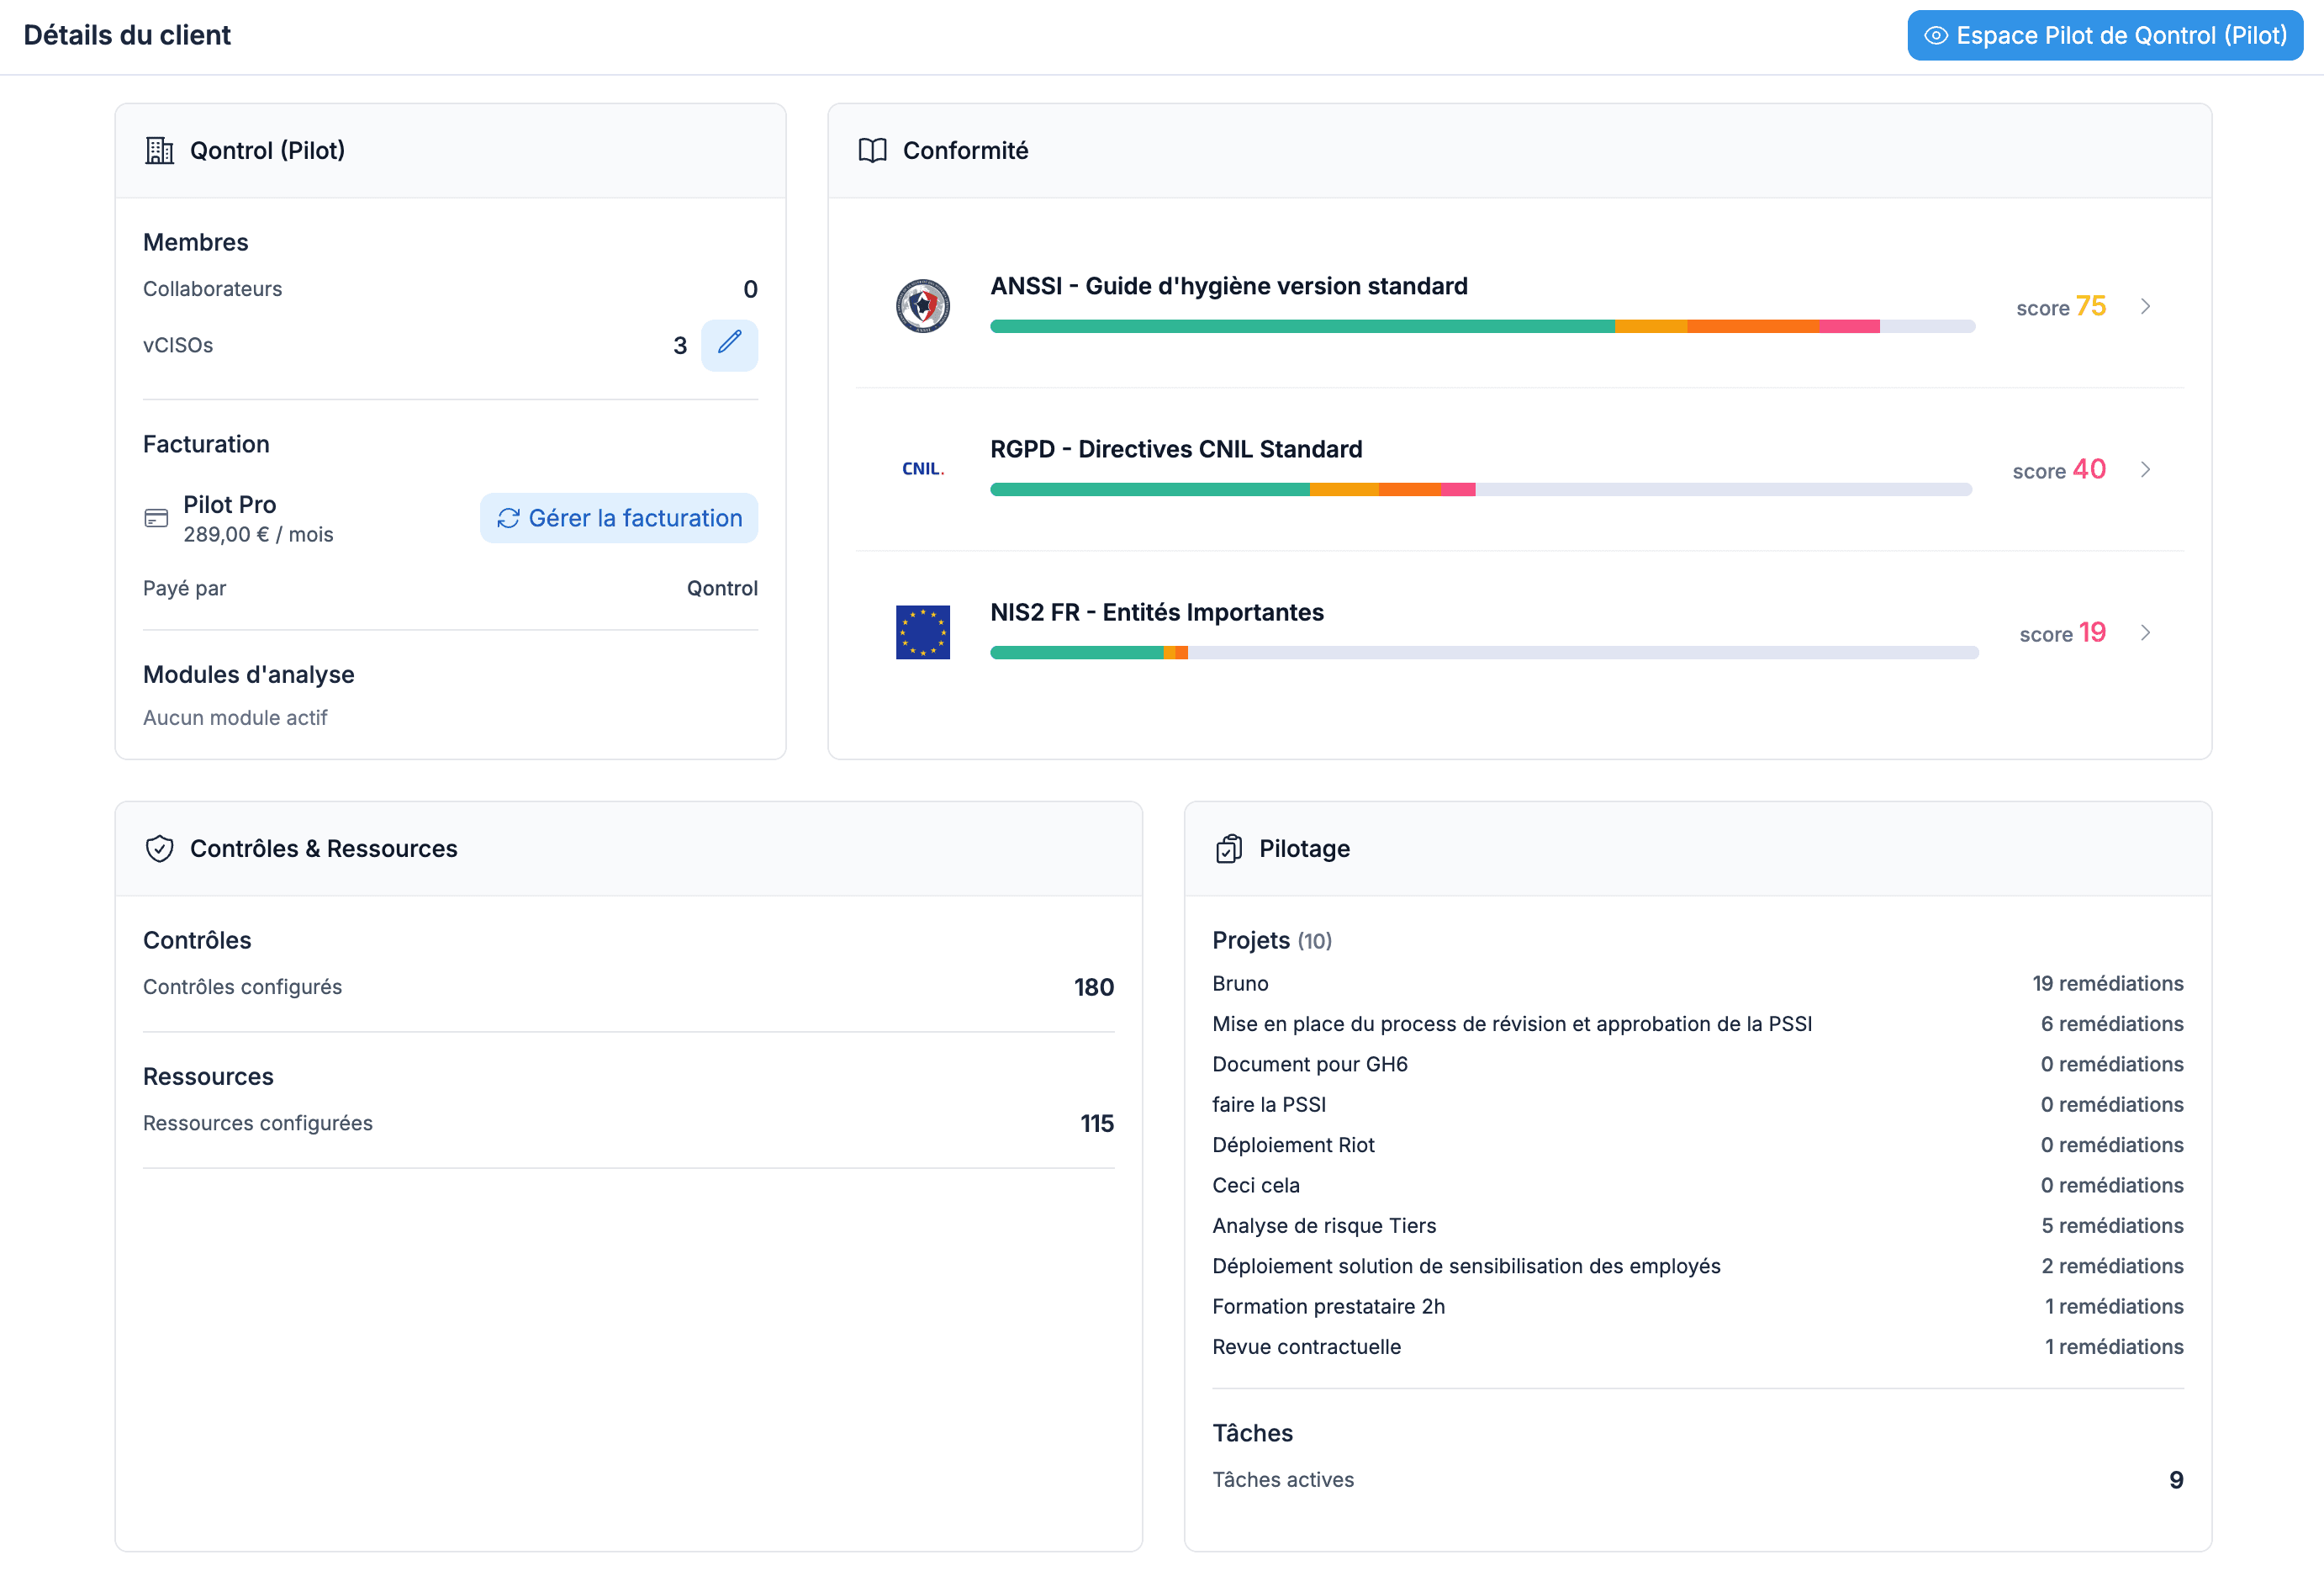Expand NIS2 FR row via chevron arrow

coord(2145,632)
